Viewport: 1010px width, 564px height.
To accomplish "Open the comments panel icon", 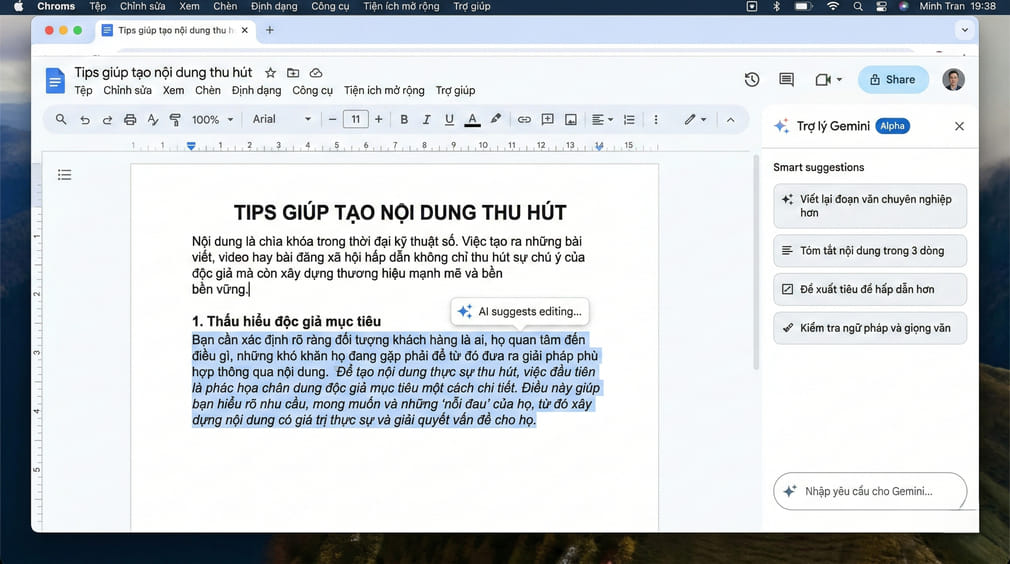I will point(786,80).
